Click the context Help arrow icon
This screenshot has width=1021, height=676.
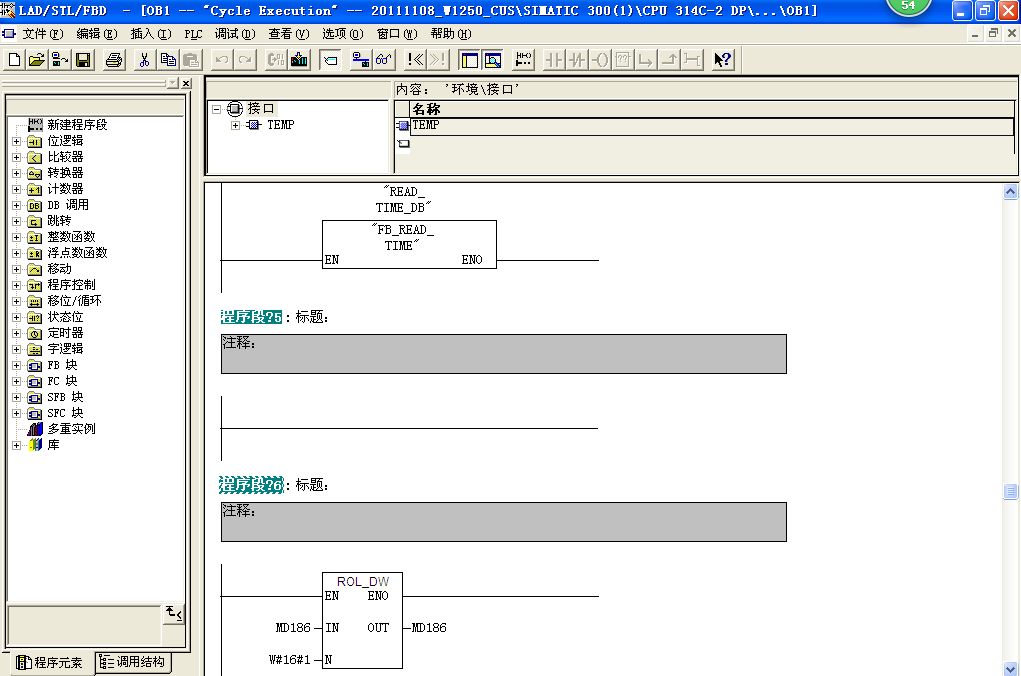[723, 60]
